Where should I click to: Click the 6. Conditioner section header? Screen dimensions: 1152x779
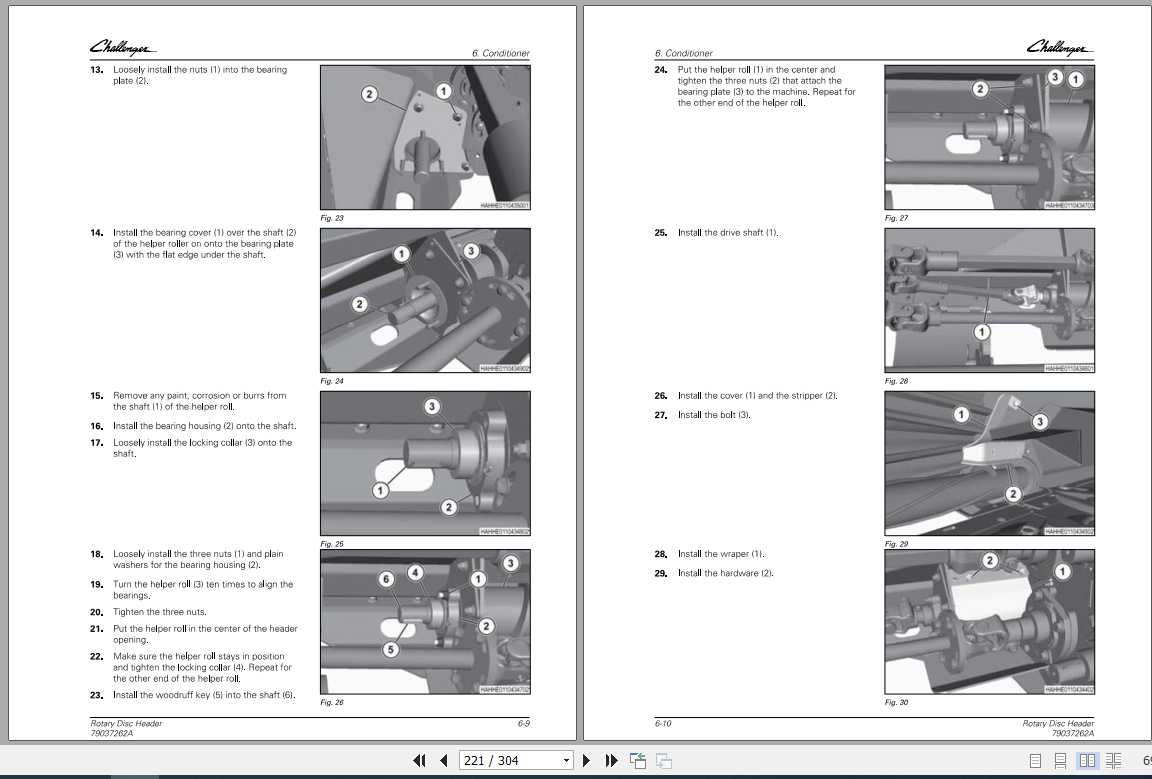pyautogui.click(x=500, y=53)
